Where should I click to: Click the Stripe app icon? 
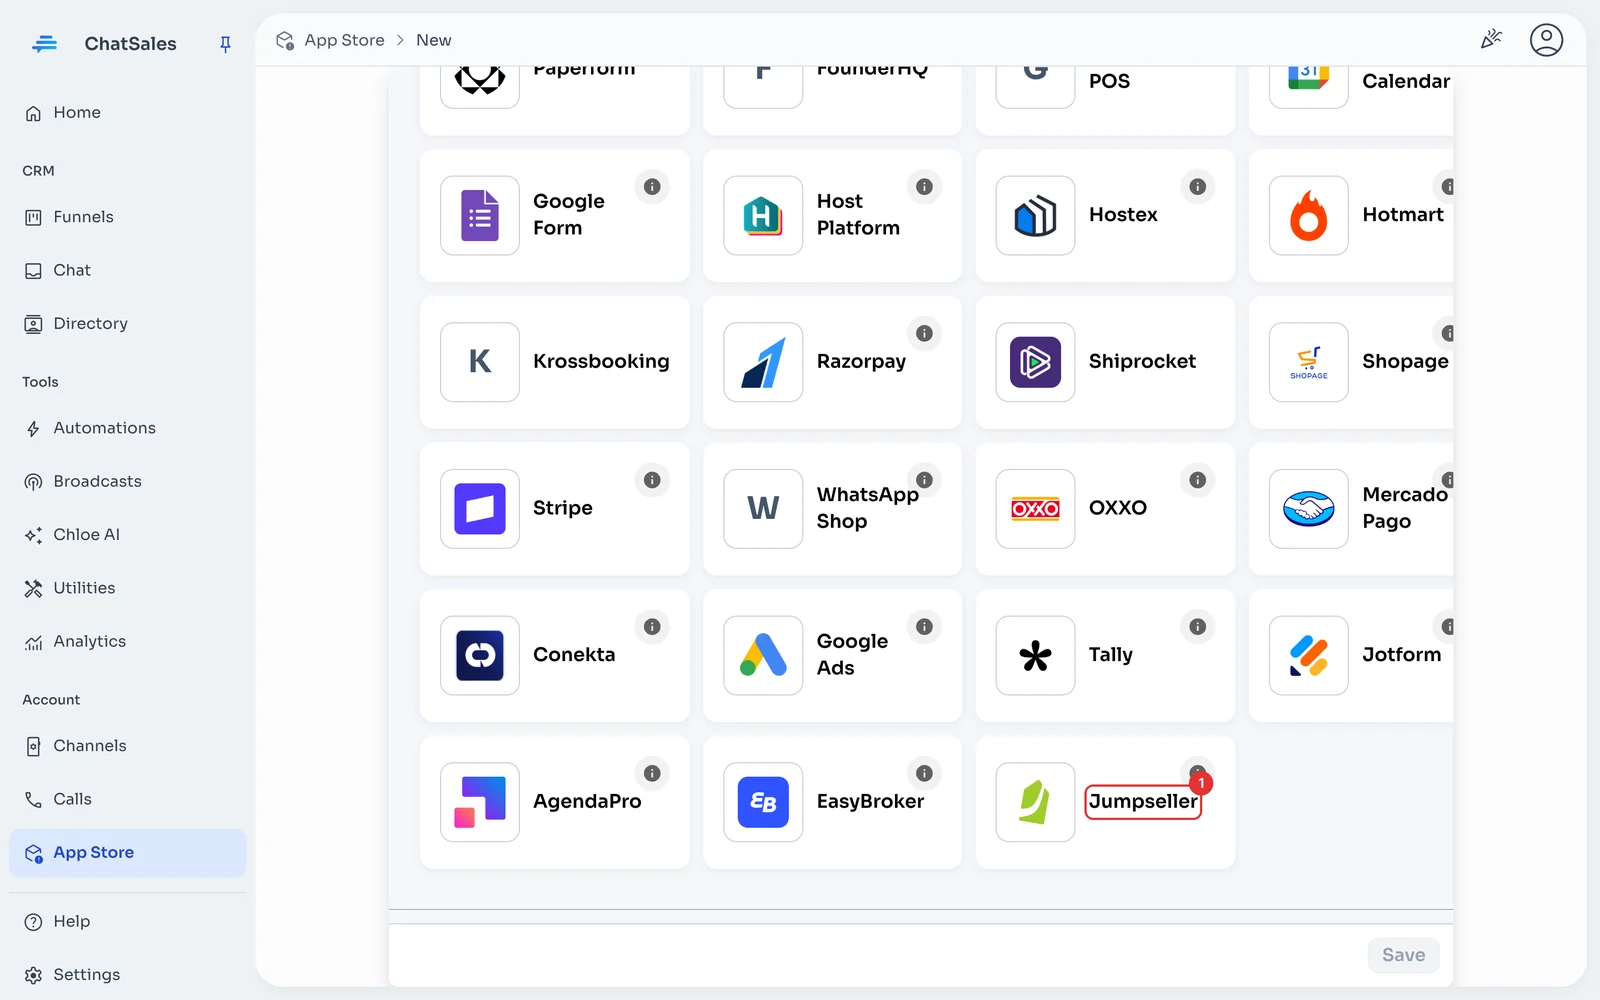tap(480, 508)
